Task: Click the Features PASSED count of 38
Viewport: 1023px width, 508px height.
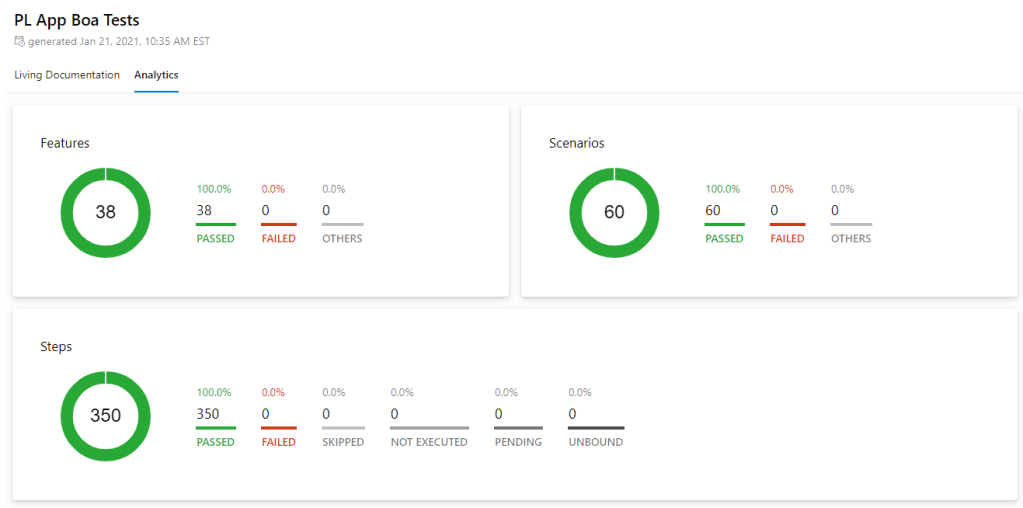Action: [x=204, y=211]
